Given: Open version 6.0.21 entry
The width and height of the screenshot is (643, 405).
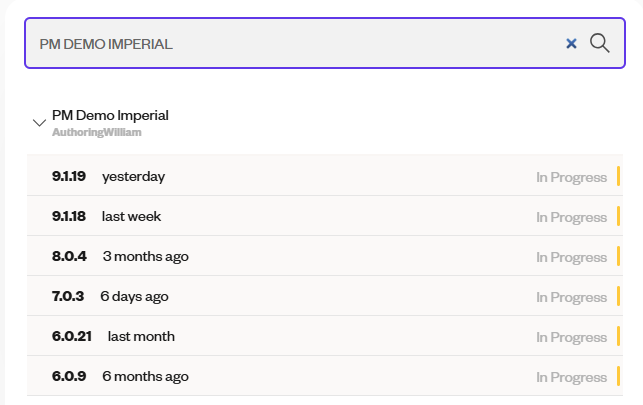Looking at the screenshot, I should click(72, 337).
